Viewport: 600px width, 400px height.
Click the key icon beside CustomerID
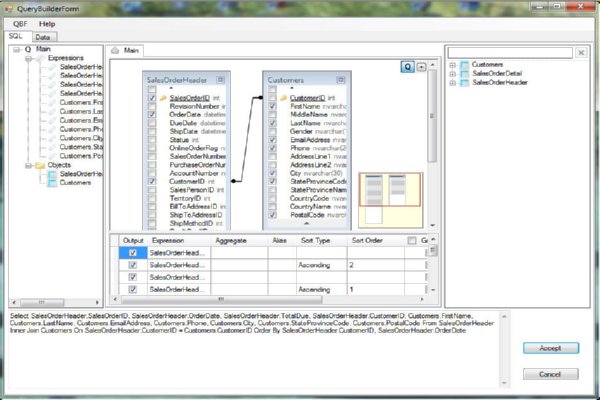click(284, 98)
